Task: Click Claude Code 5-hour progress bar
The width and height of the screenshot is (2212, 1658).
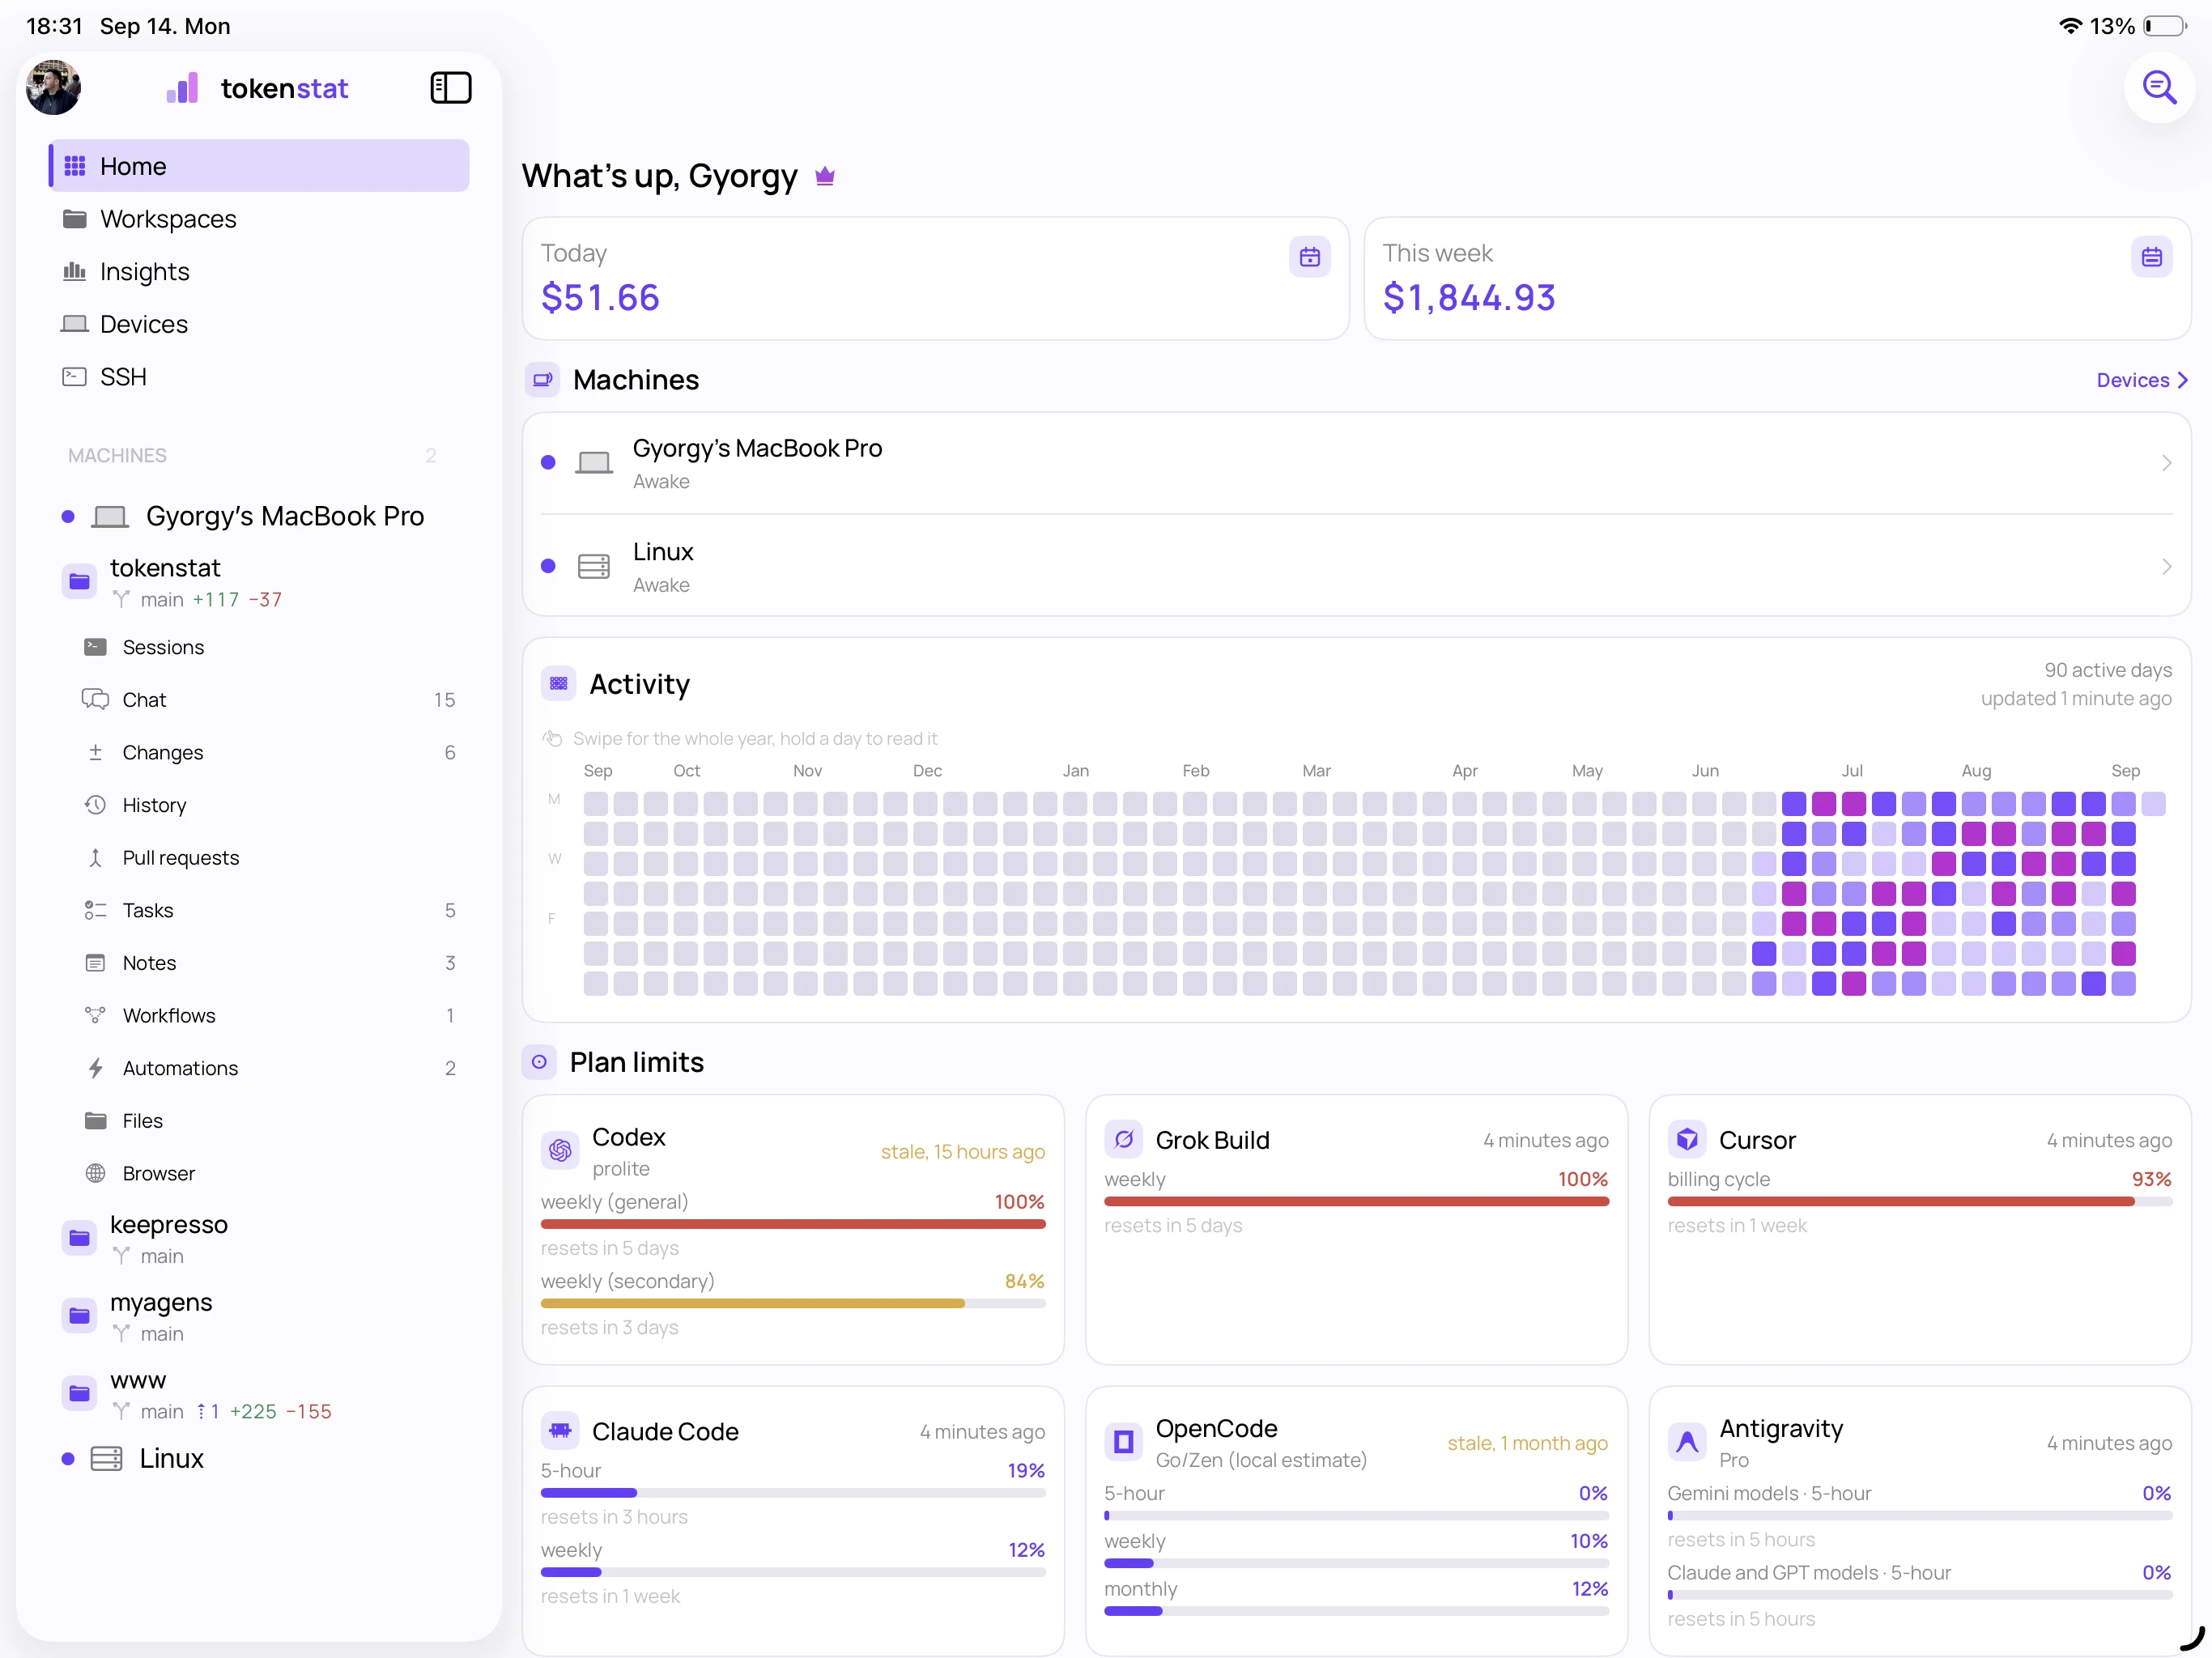Action: (793, 1493)
